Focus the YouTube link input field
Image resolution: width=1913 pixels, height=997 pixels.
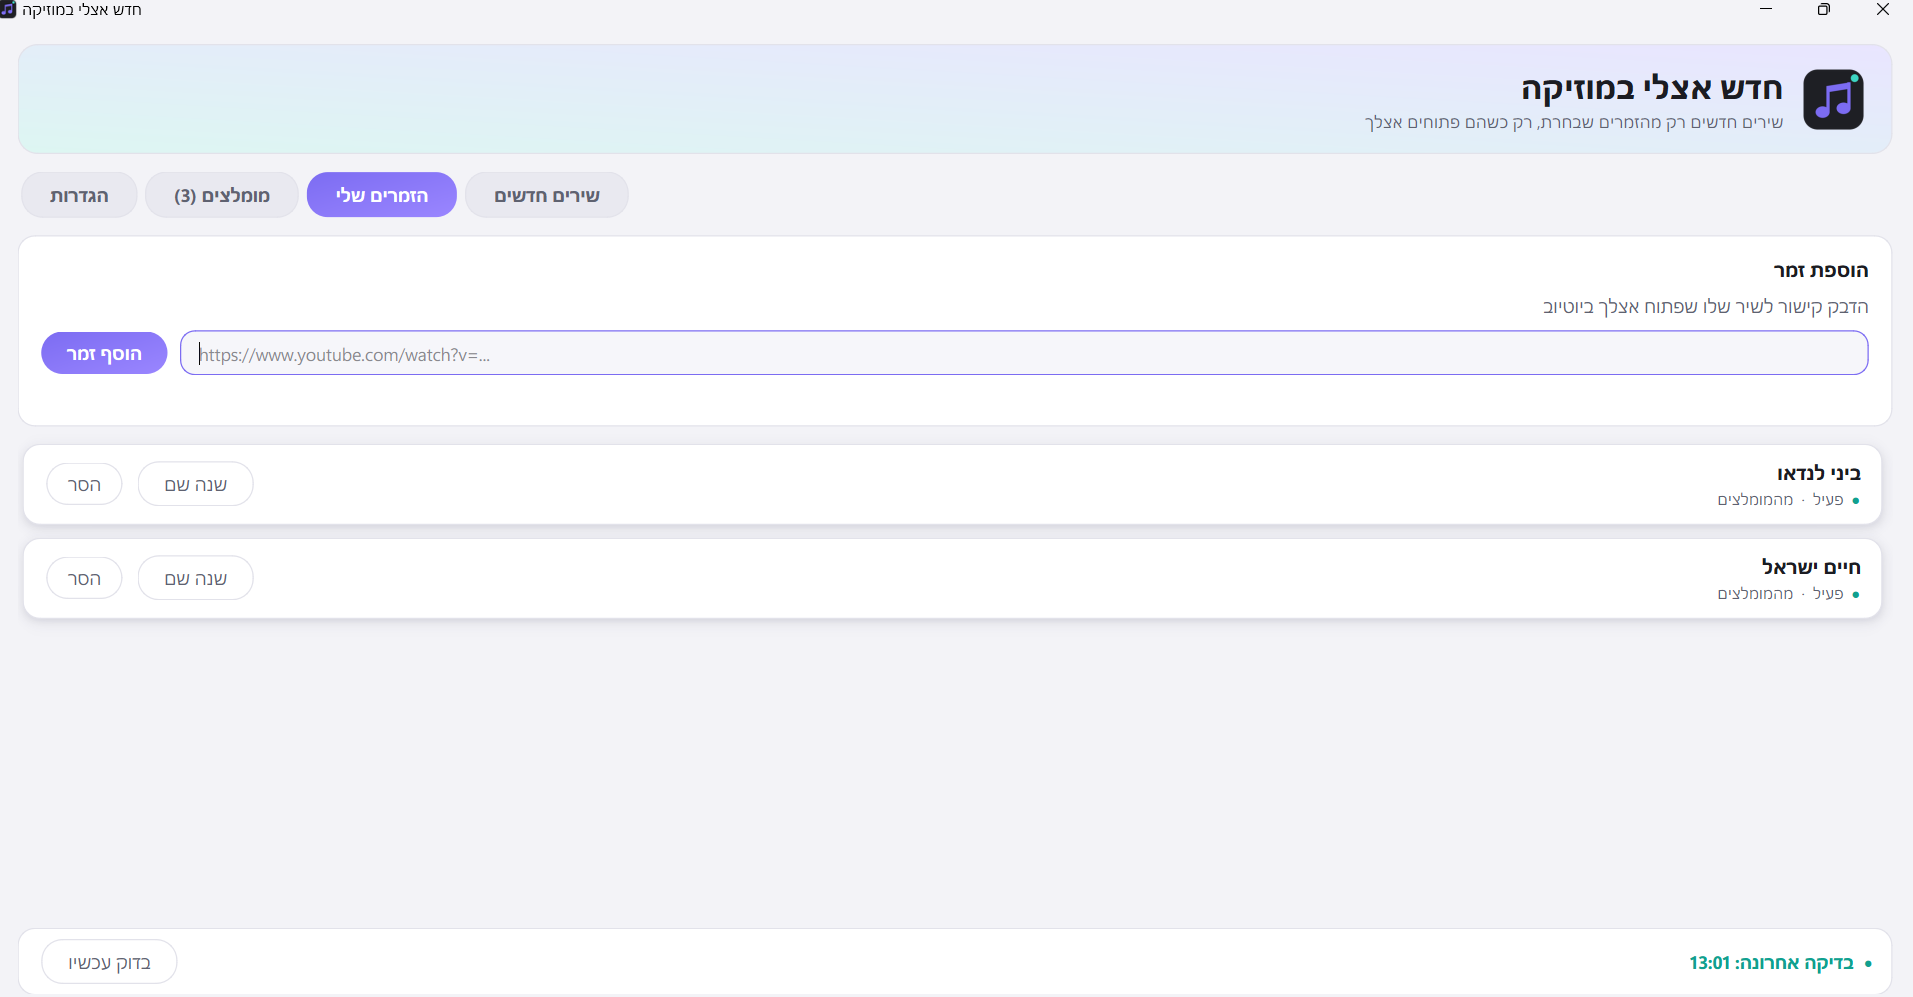(1024, 353)
